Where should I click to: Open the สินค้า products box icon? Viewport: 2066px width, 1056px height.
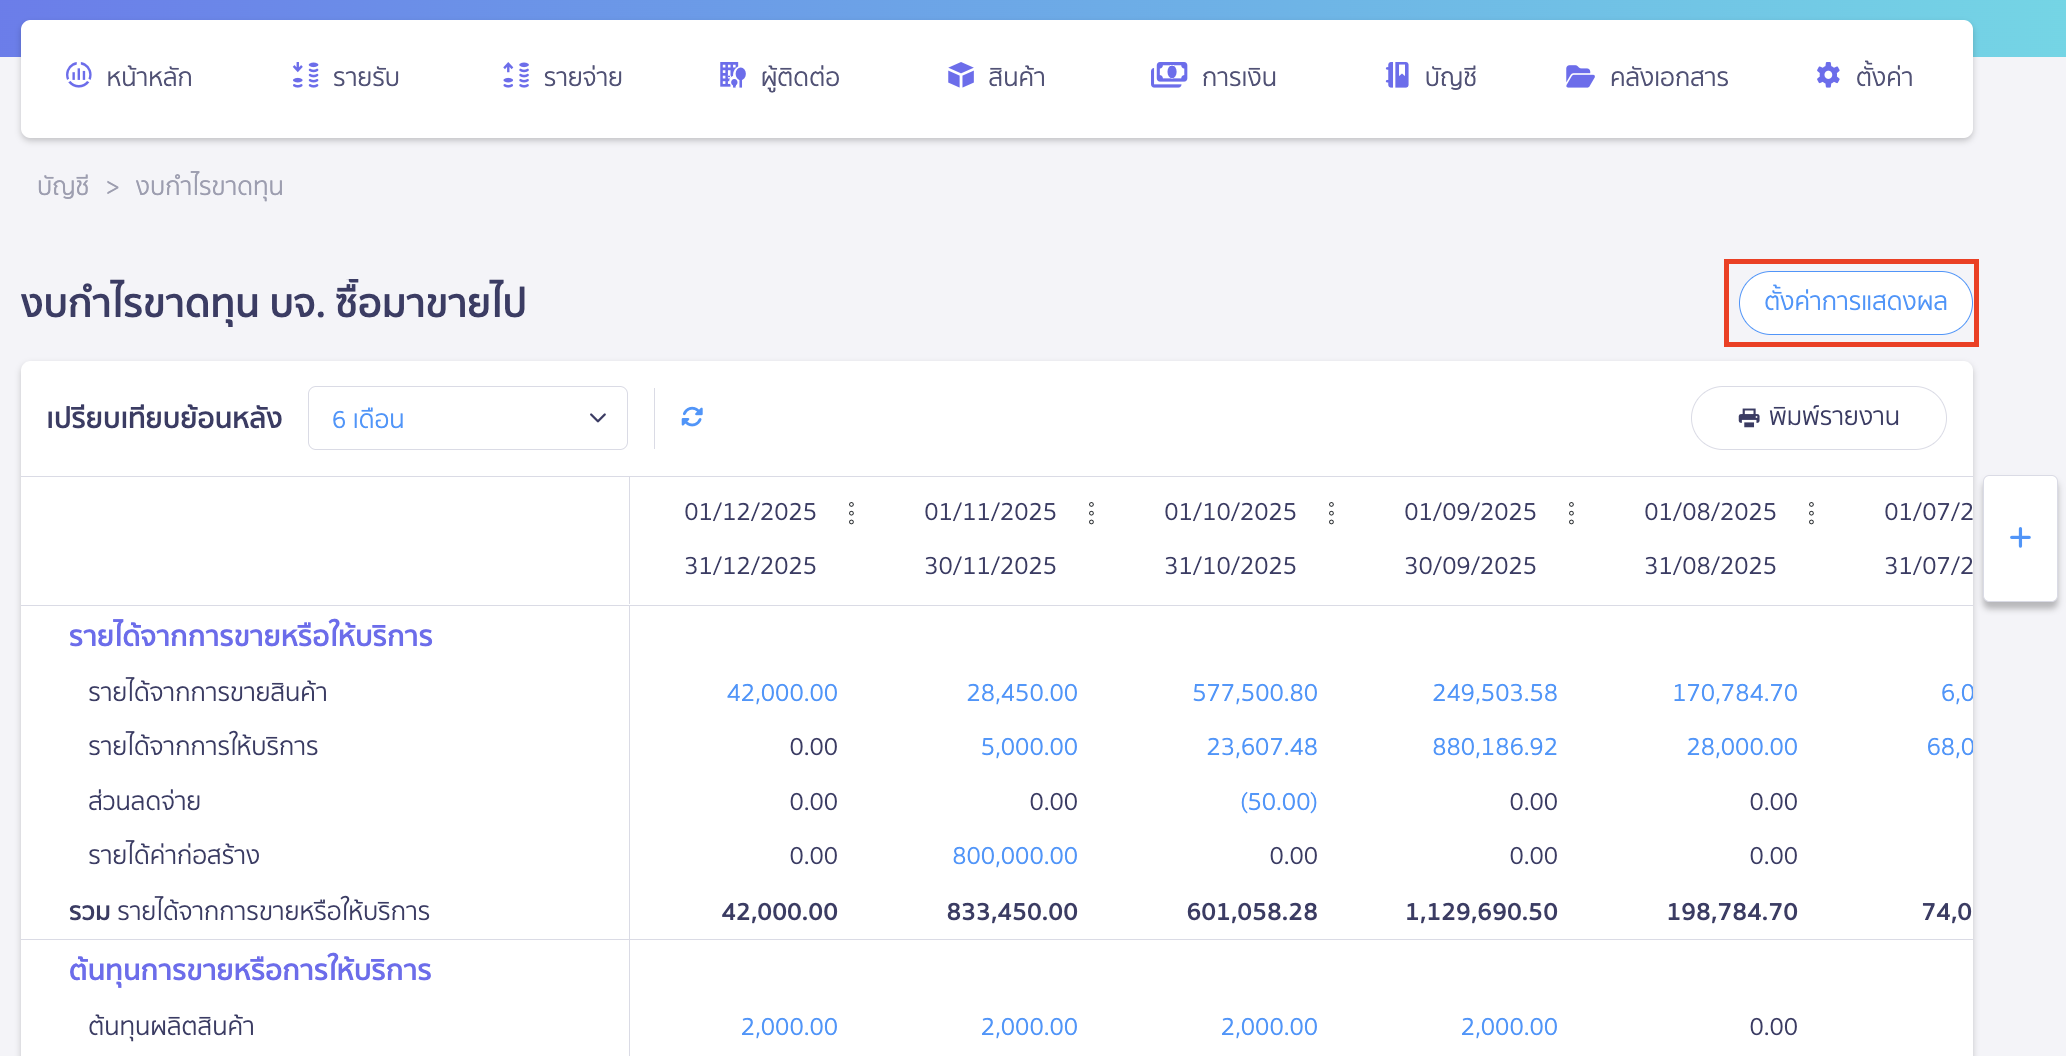coord(959,75)
